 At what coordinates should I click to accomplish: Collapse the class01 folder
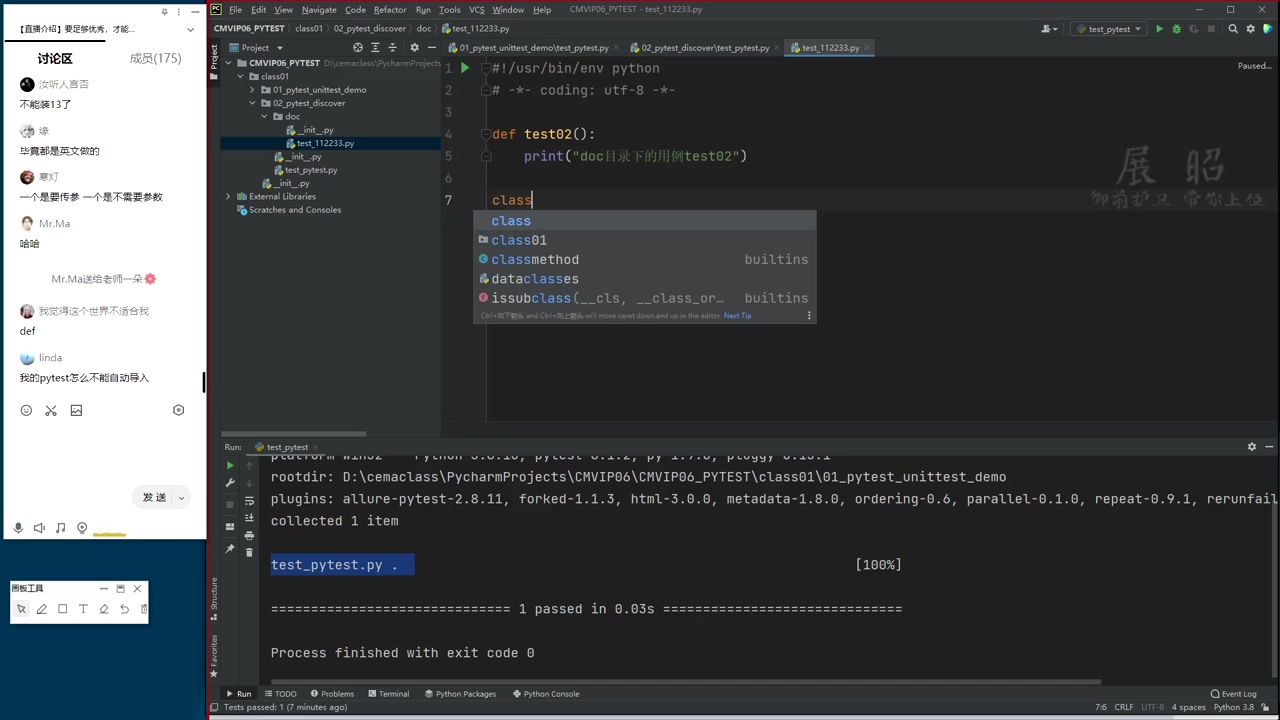click(240, 76)
